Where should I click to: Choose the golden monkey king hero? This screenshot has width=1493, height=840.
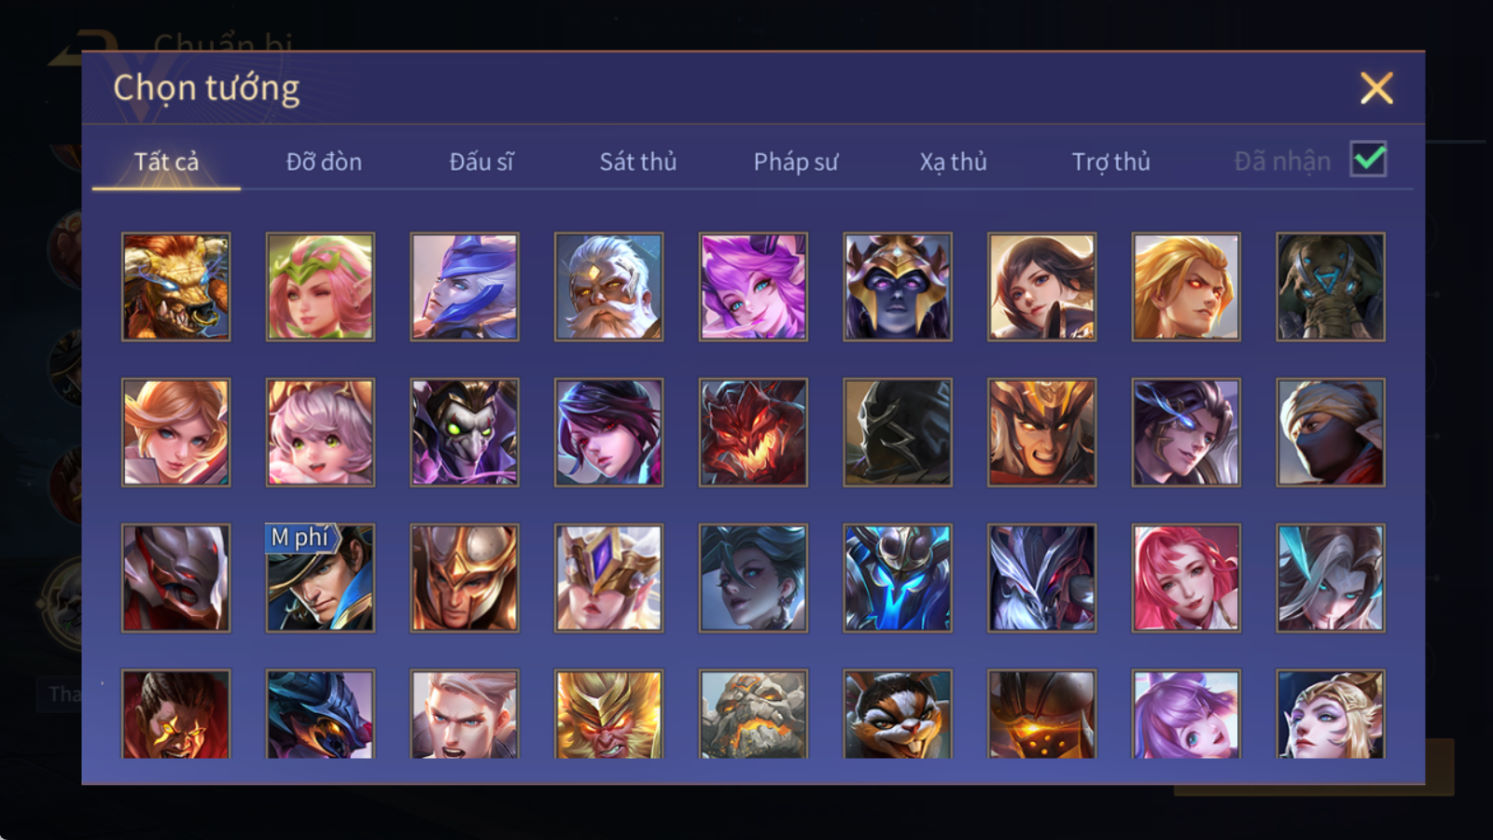click(608, 714)
